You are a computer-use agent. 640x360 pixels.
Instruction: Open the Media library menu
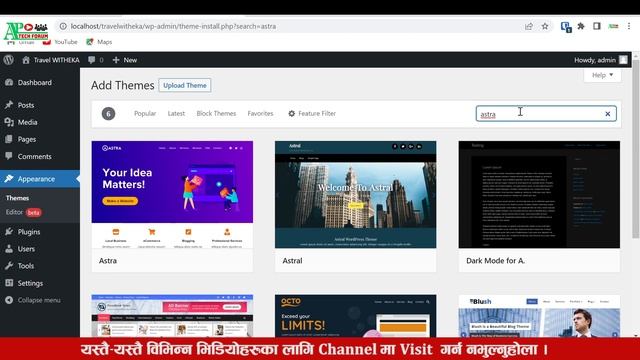pos(40,122)
